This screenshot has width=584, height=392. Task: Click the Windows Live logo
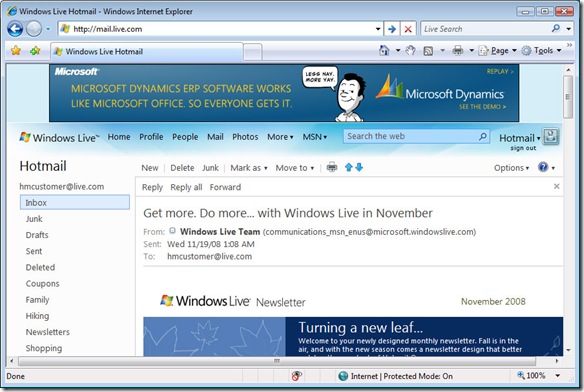click(x=60, y=137)
